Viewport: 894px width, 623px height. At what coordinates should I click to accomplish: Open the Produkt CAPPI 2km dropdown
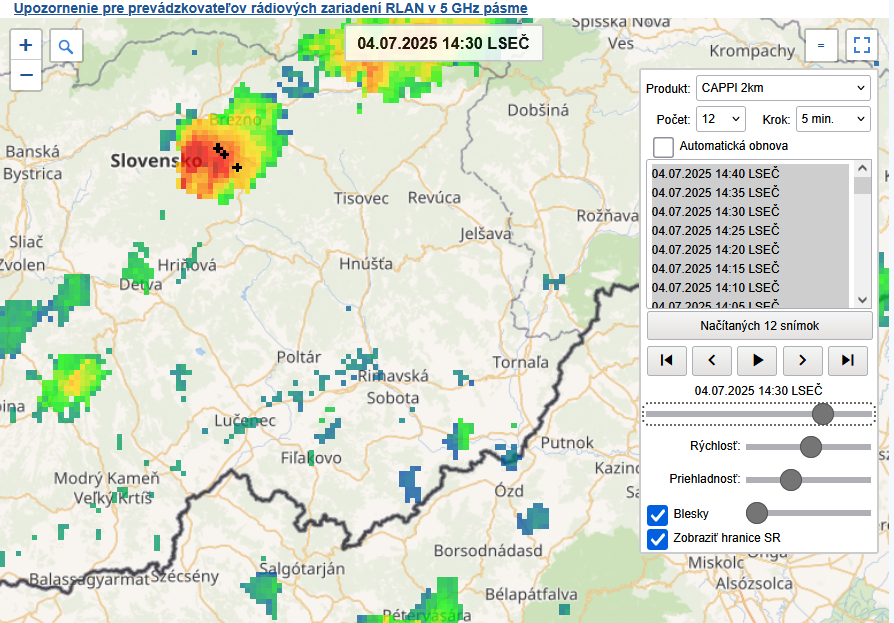[783, 88]
